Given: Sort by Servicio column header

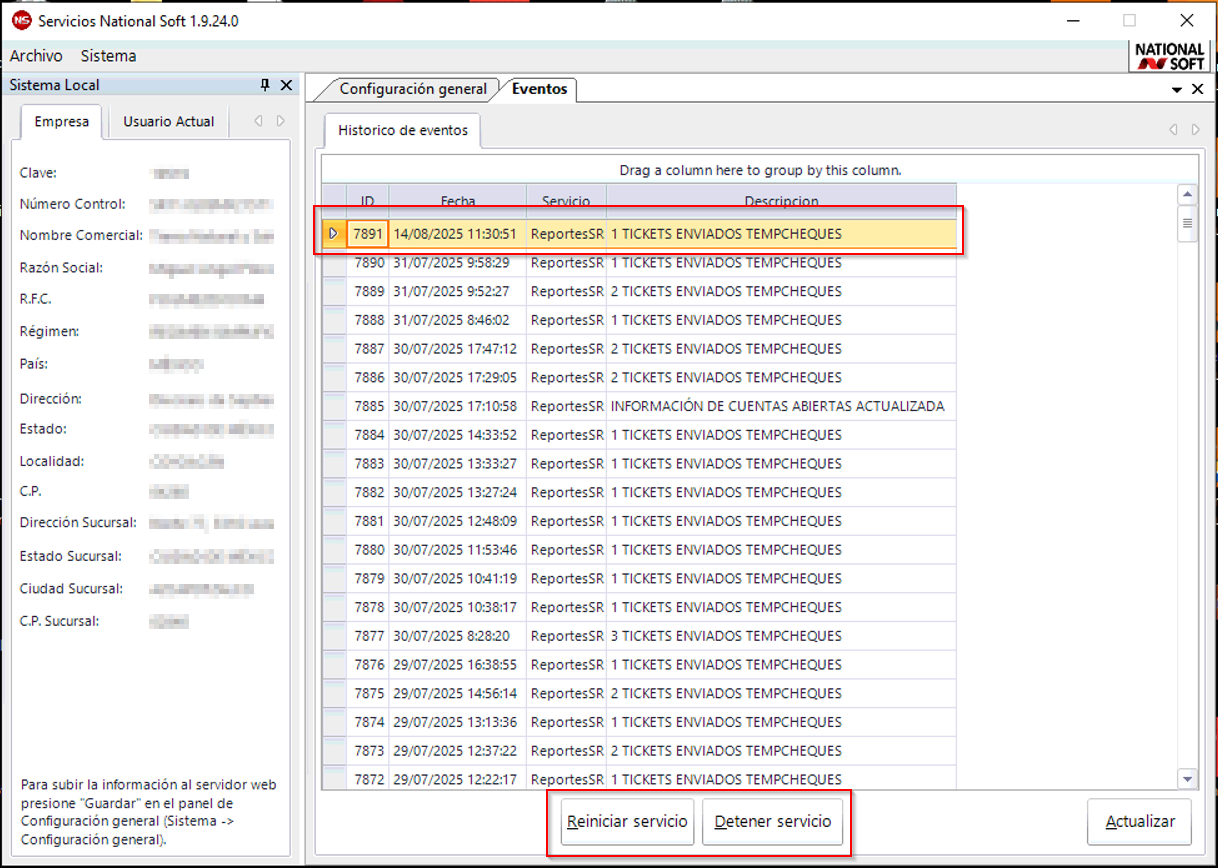Looking at the screenshot, I should 566,201.
